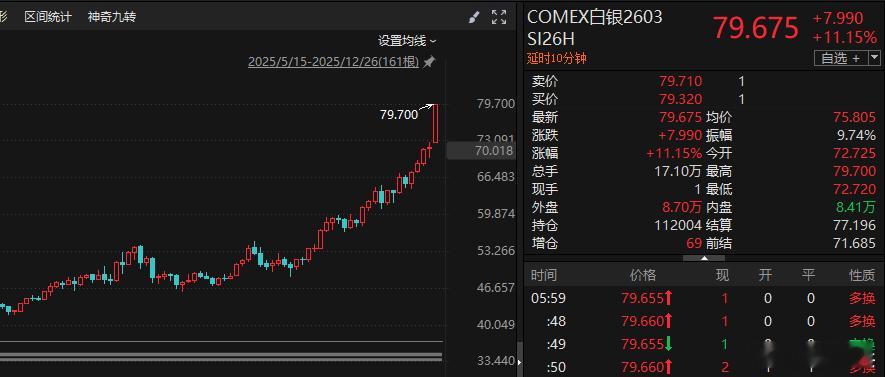Click the 价格 column header

pos(643,275)
